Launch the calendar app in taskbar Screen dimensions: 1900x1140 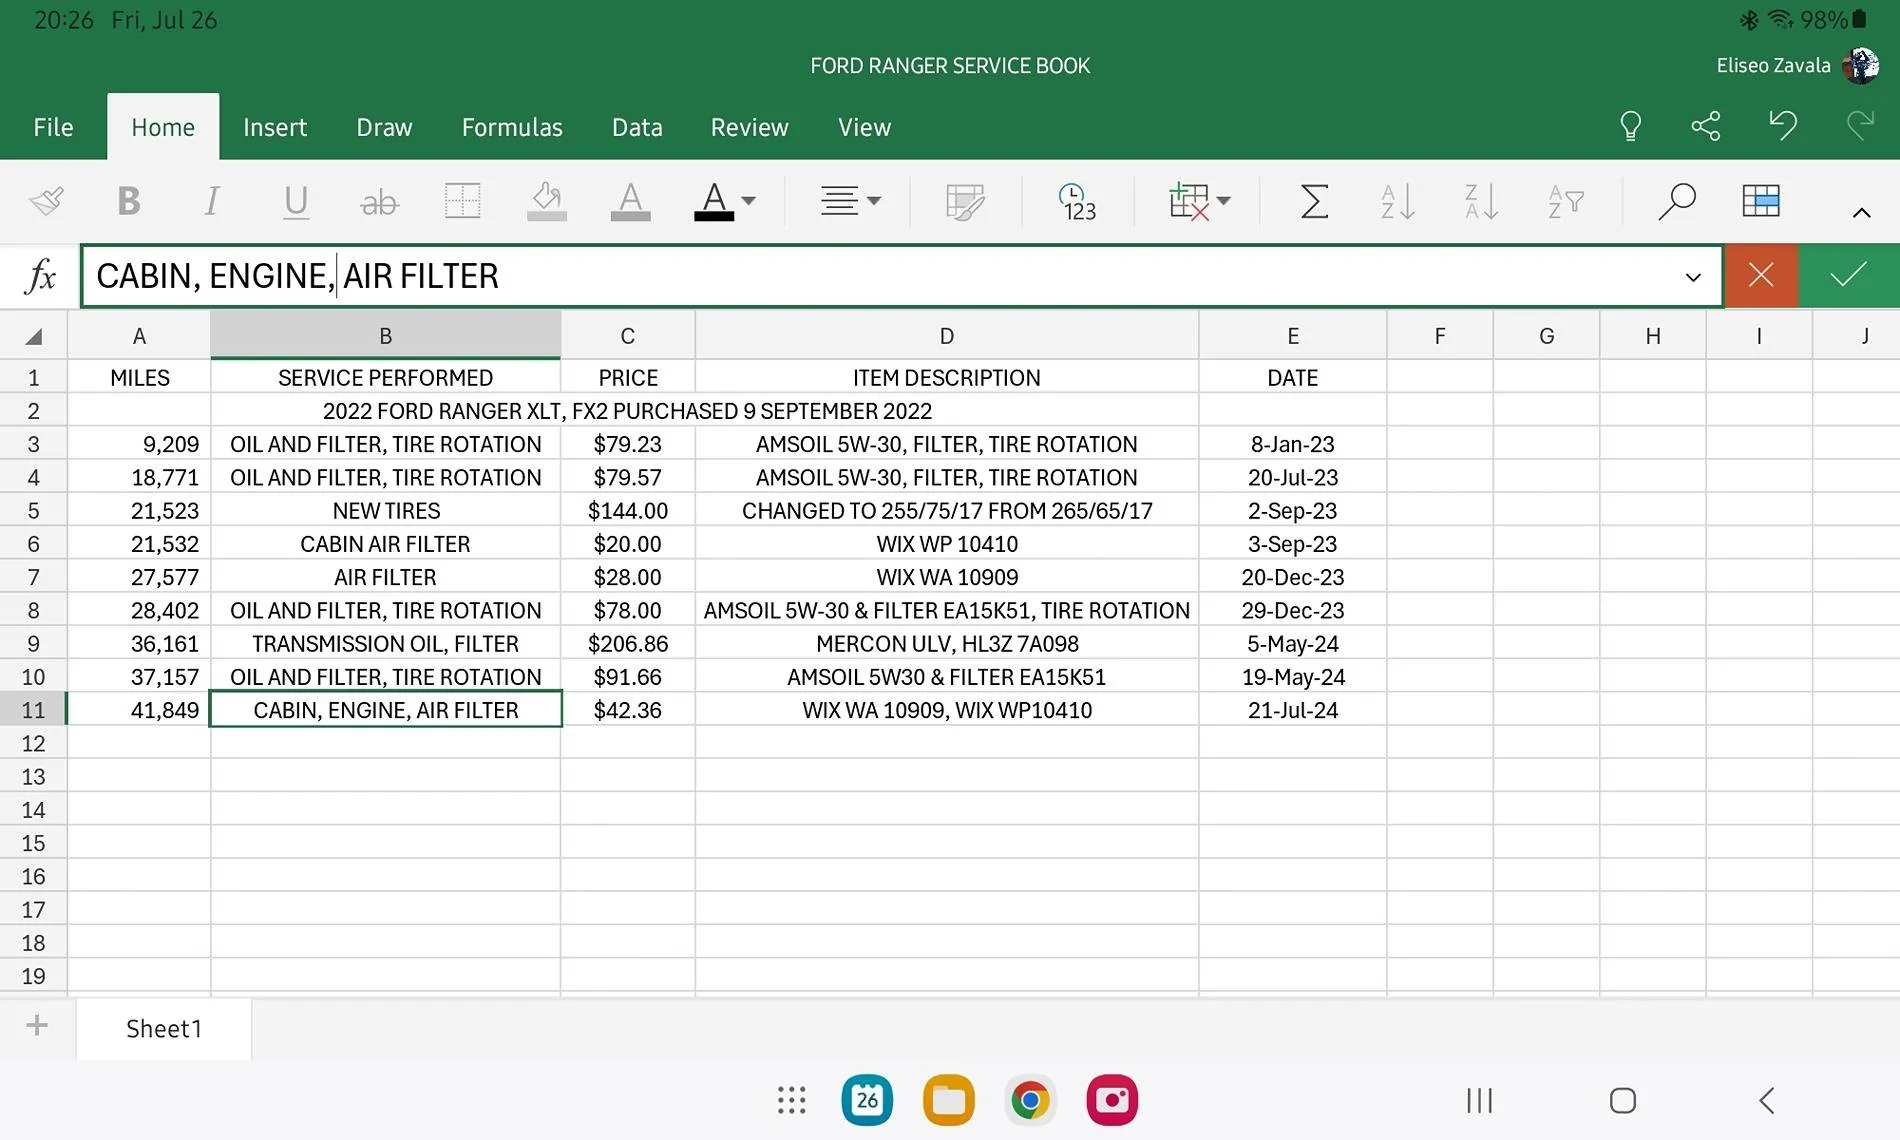coord(867,1100)
